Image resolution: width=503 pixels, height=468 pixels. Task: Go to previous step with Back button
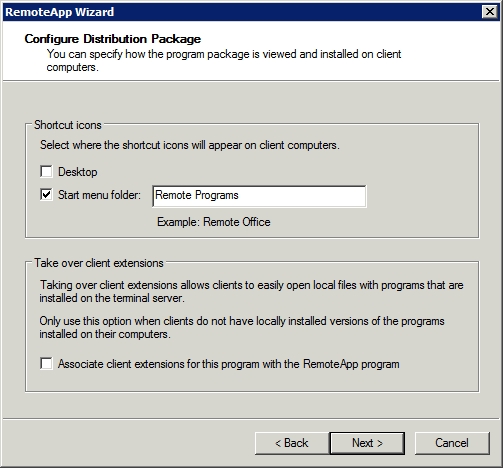tap(292, 443)
